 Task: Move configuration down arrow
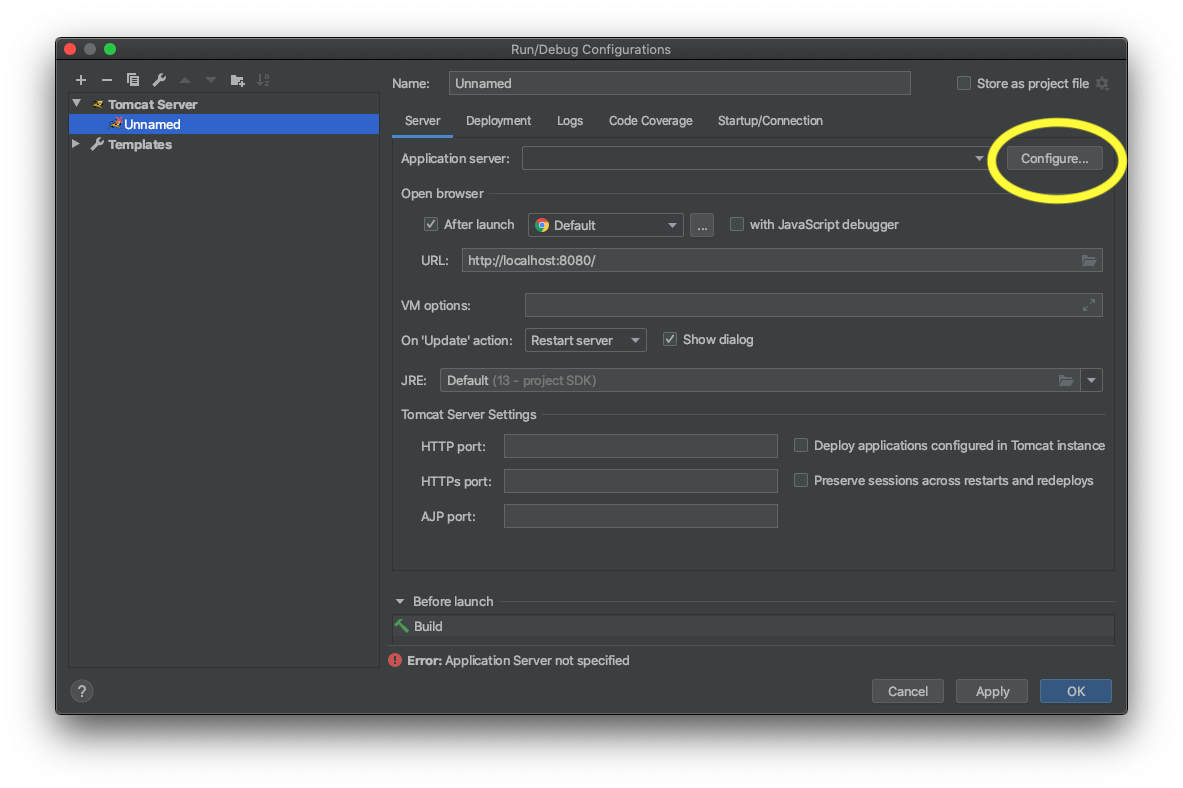(x=210, y=80)
